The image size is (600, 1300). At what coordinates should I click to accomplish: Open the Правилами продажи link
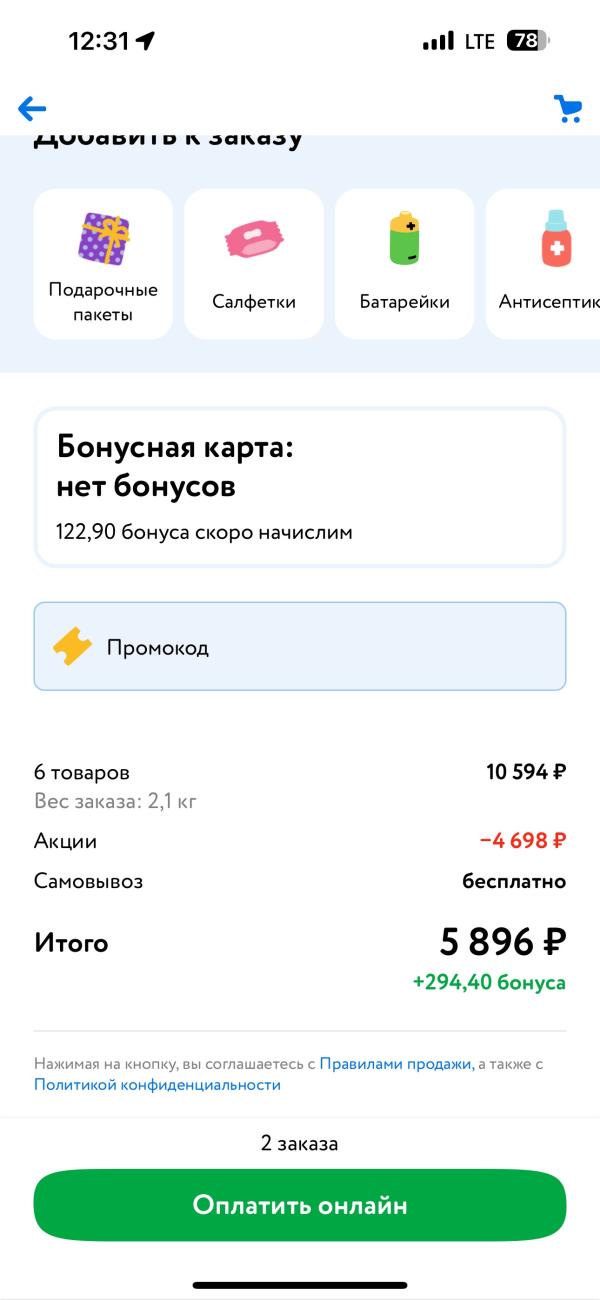[x=397, y=1064]
